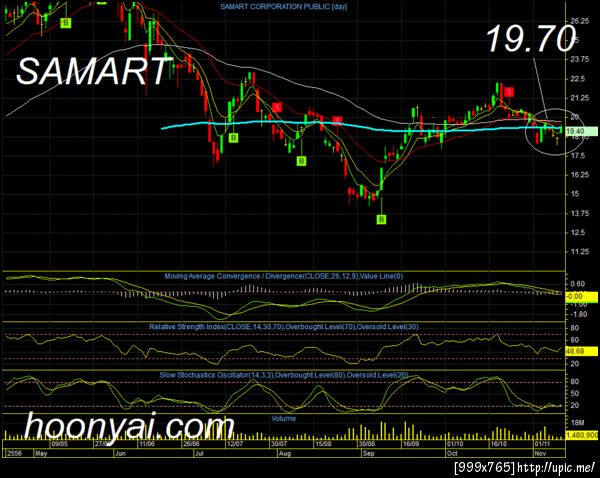The width and height of the screenshot is (600, 478).
Task: Click the Volume panel title
Action: click(x=284, y=418)
